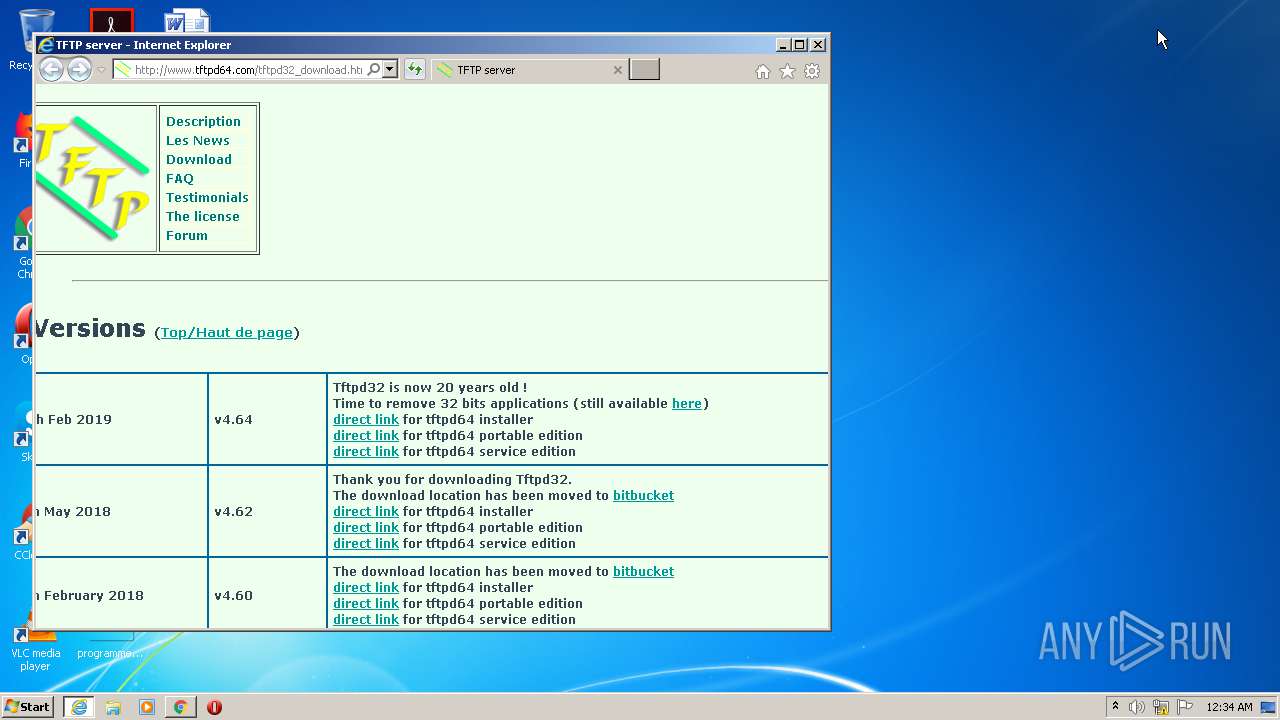Image resolution: width=1280 pixels, height=720 pixels.
Task: Click the red stop-sign taskbar icon
Action: coord(214,707)
